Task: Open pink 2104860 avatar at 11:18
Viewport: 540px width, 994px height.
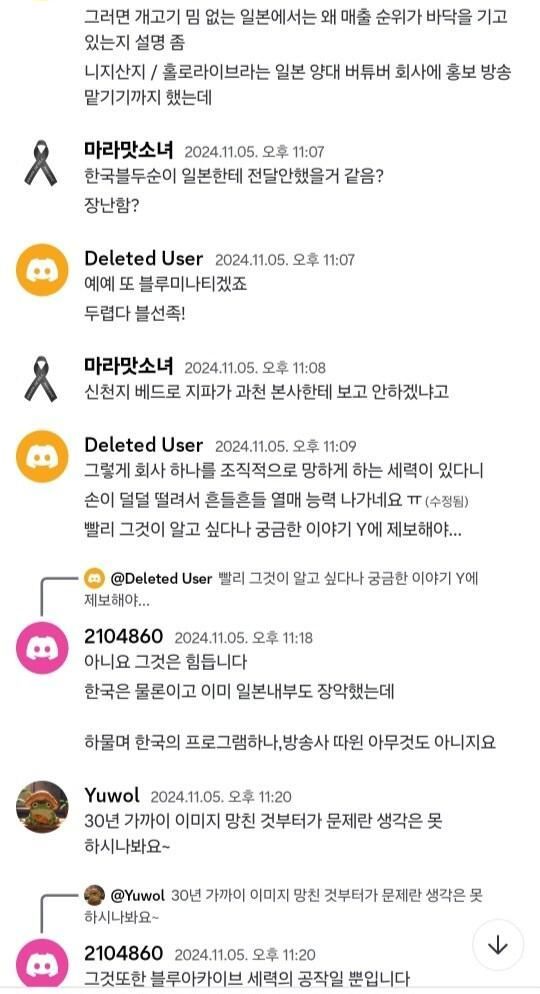Action: tap(42, 648)
